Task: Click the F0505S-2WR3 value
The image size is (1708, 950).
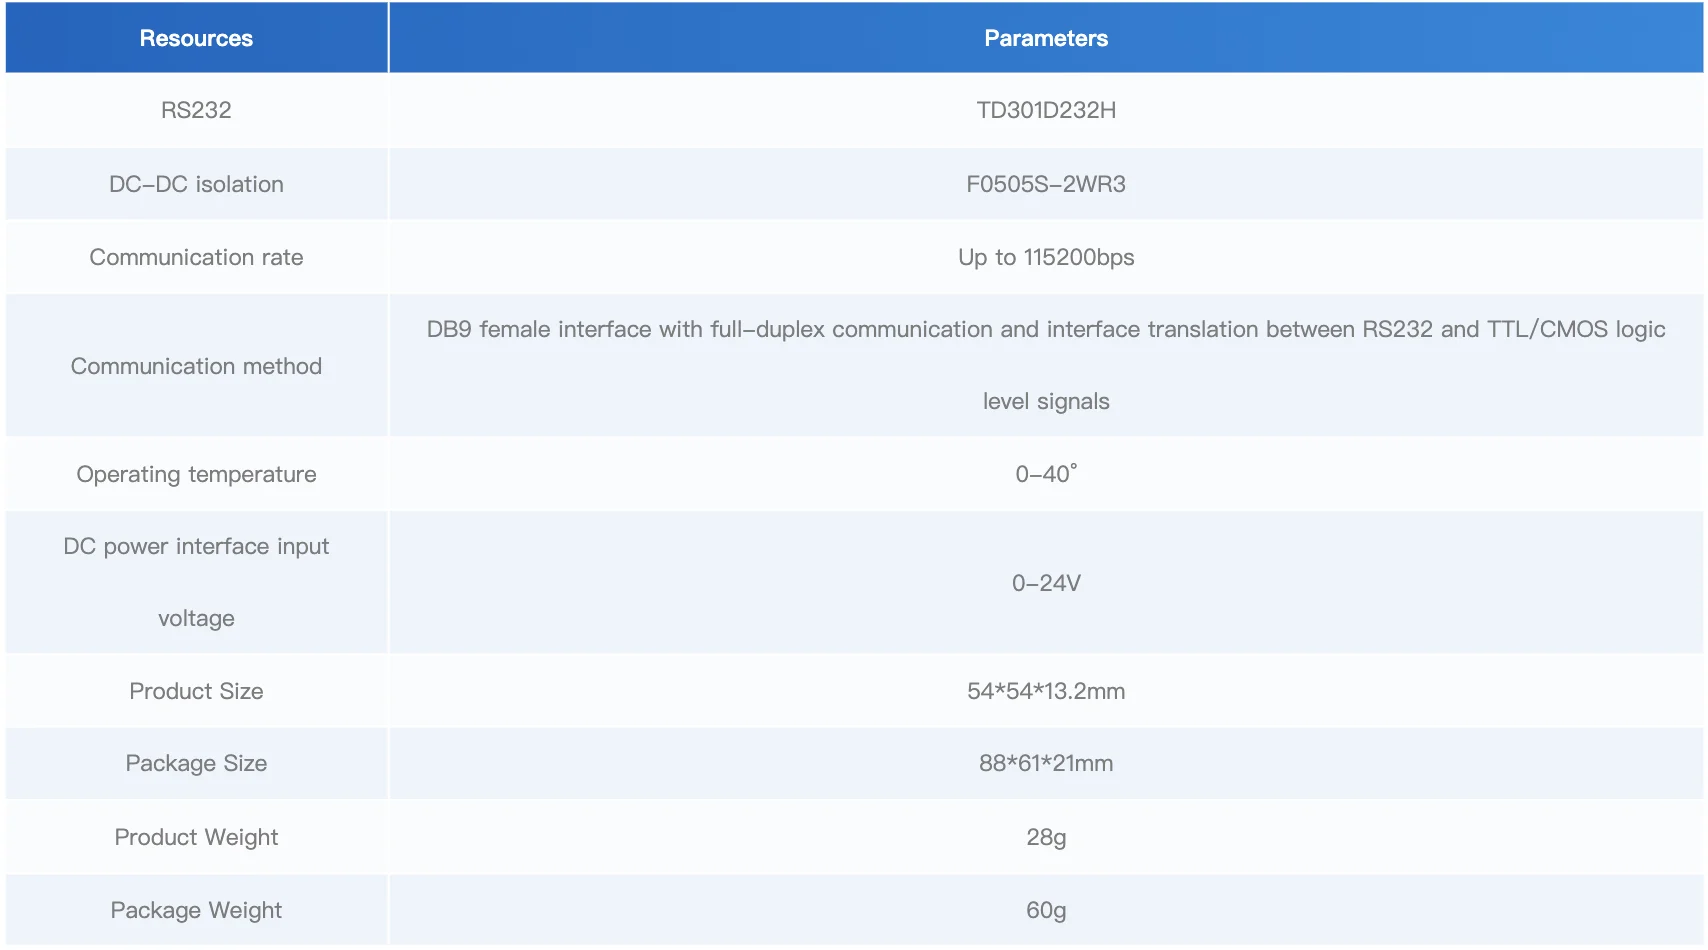Action: tap(1046, 184)
